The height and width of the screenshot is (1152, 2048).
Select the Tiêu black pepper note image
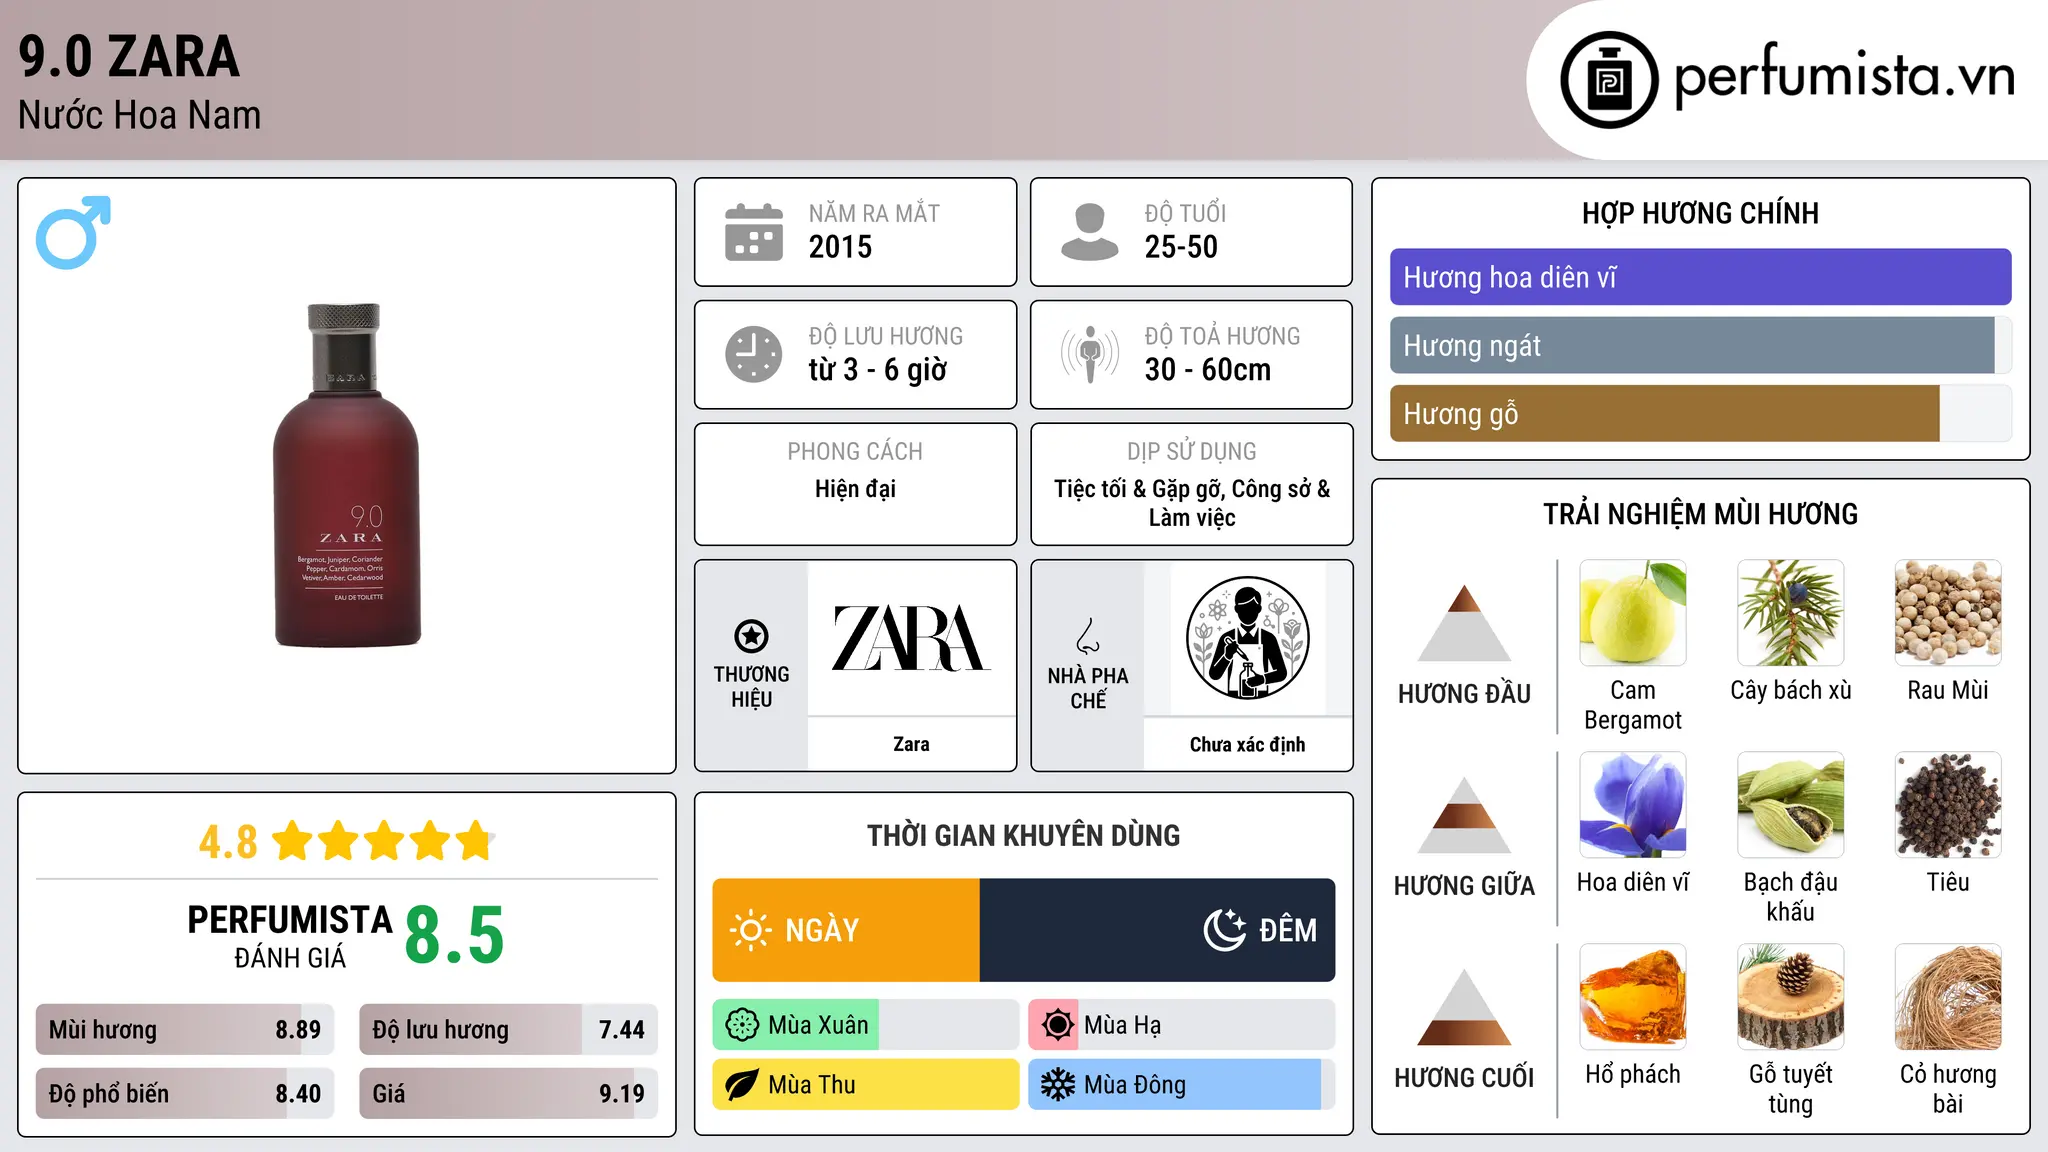point(1948,805)
